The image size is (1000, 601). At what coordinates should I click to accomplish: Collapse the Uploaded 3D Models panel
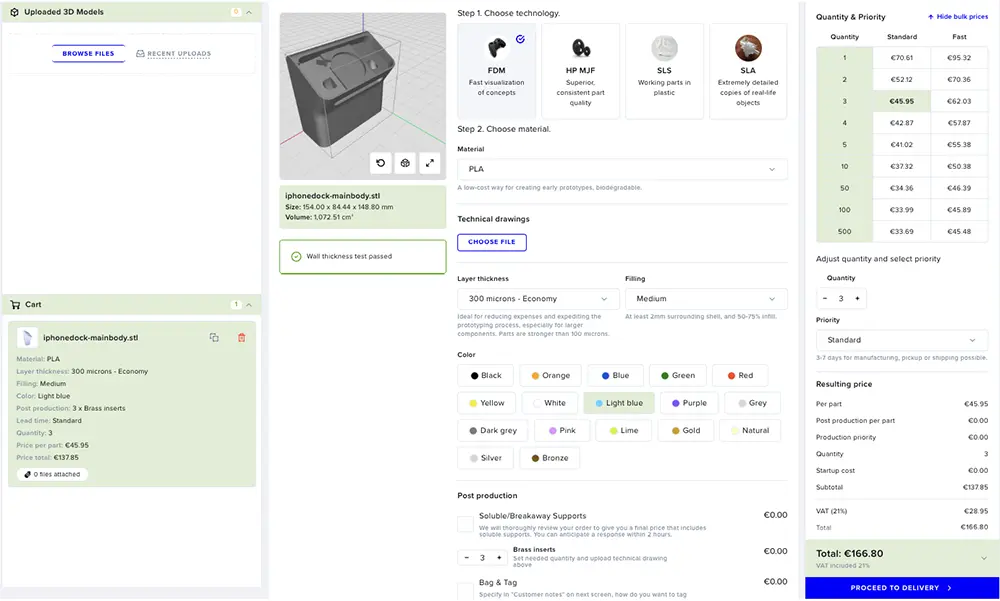249,12
